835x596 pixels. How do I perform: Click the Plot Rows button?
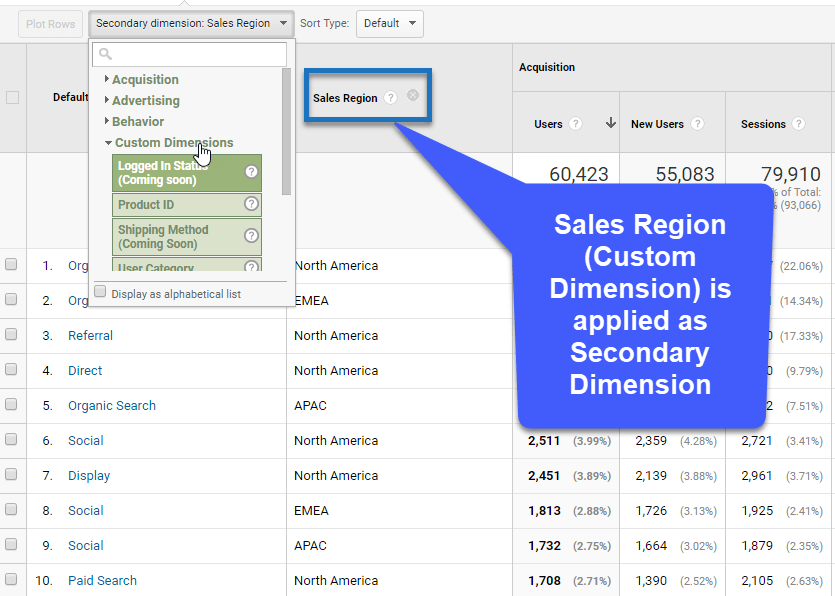coord(50,23)
